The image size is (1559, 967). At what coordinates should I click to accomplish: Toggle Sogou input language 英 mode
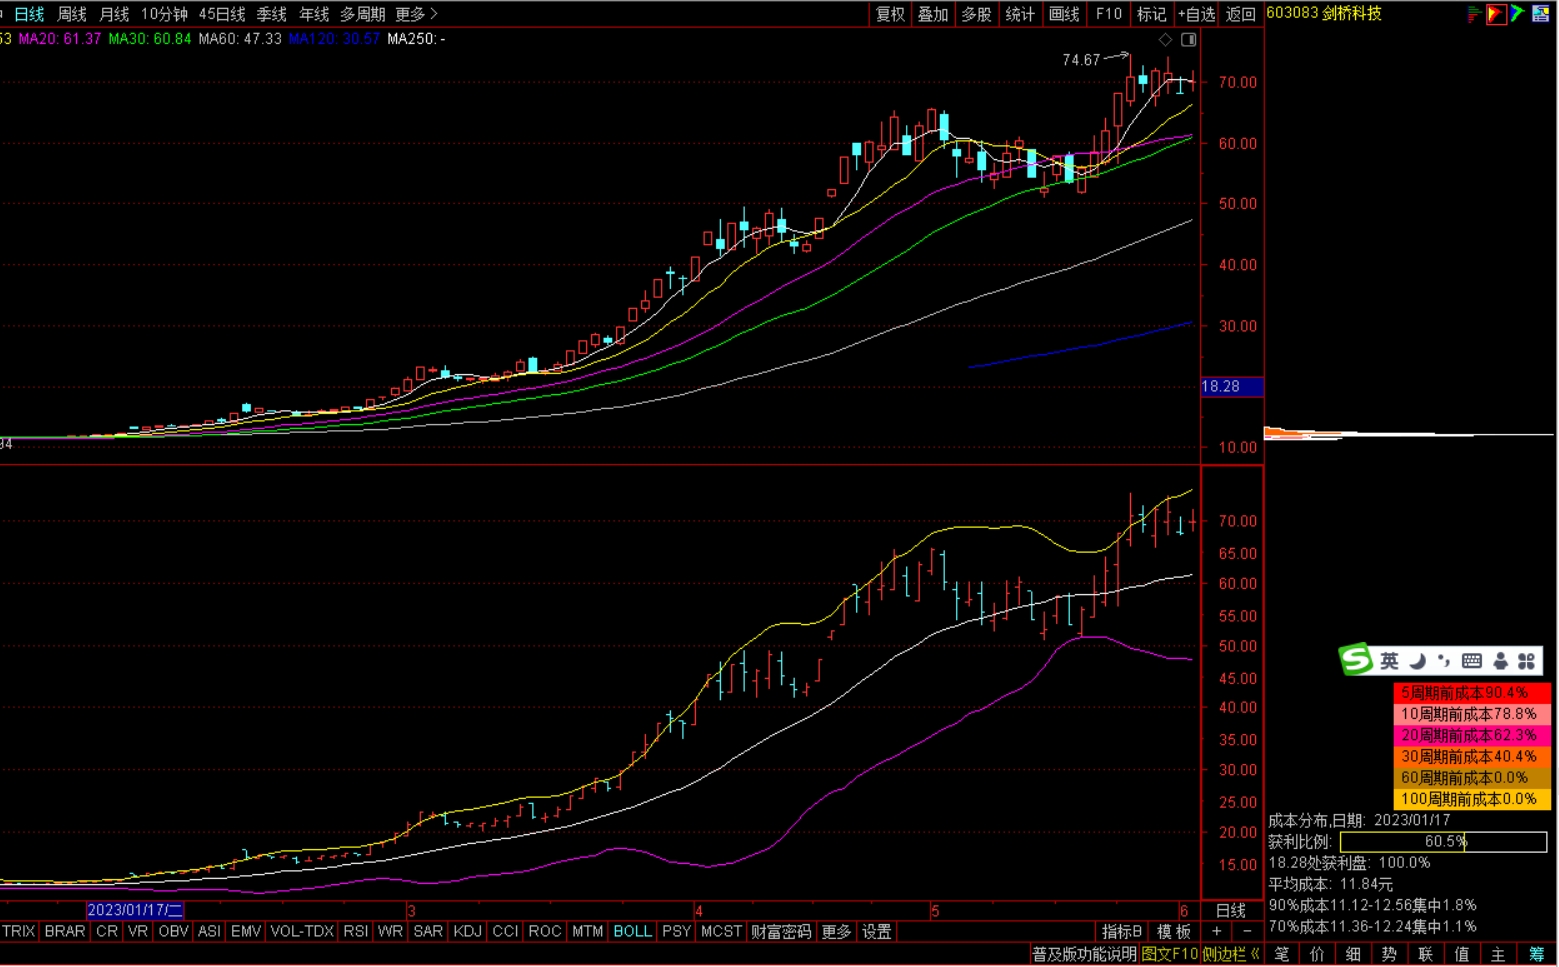(1389, 661)
